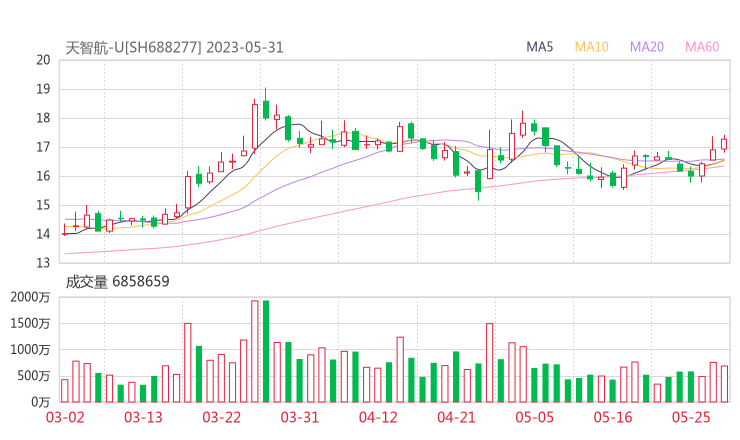Screen dimensions: 740x440
Task: Click the 03-31 date label
Action: [x=300, y=417]
